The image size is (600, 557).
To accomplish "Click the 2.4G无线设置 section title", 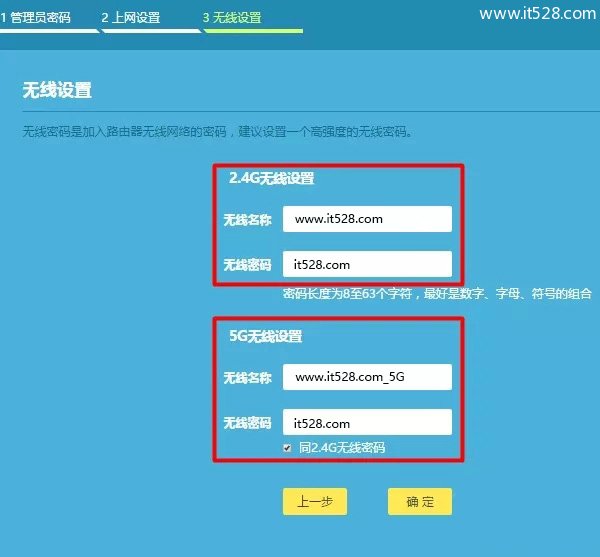I will [271, 178].
